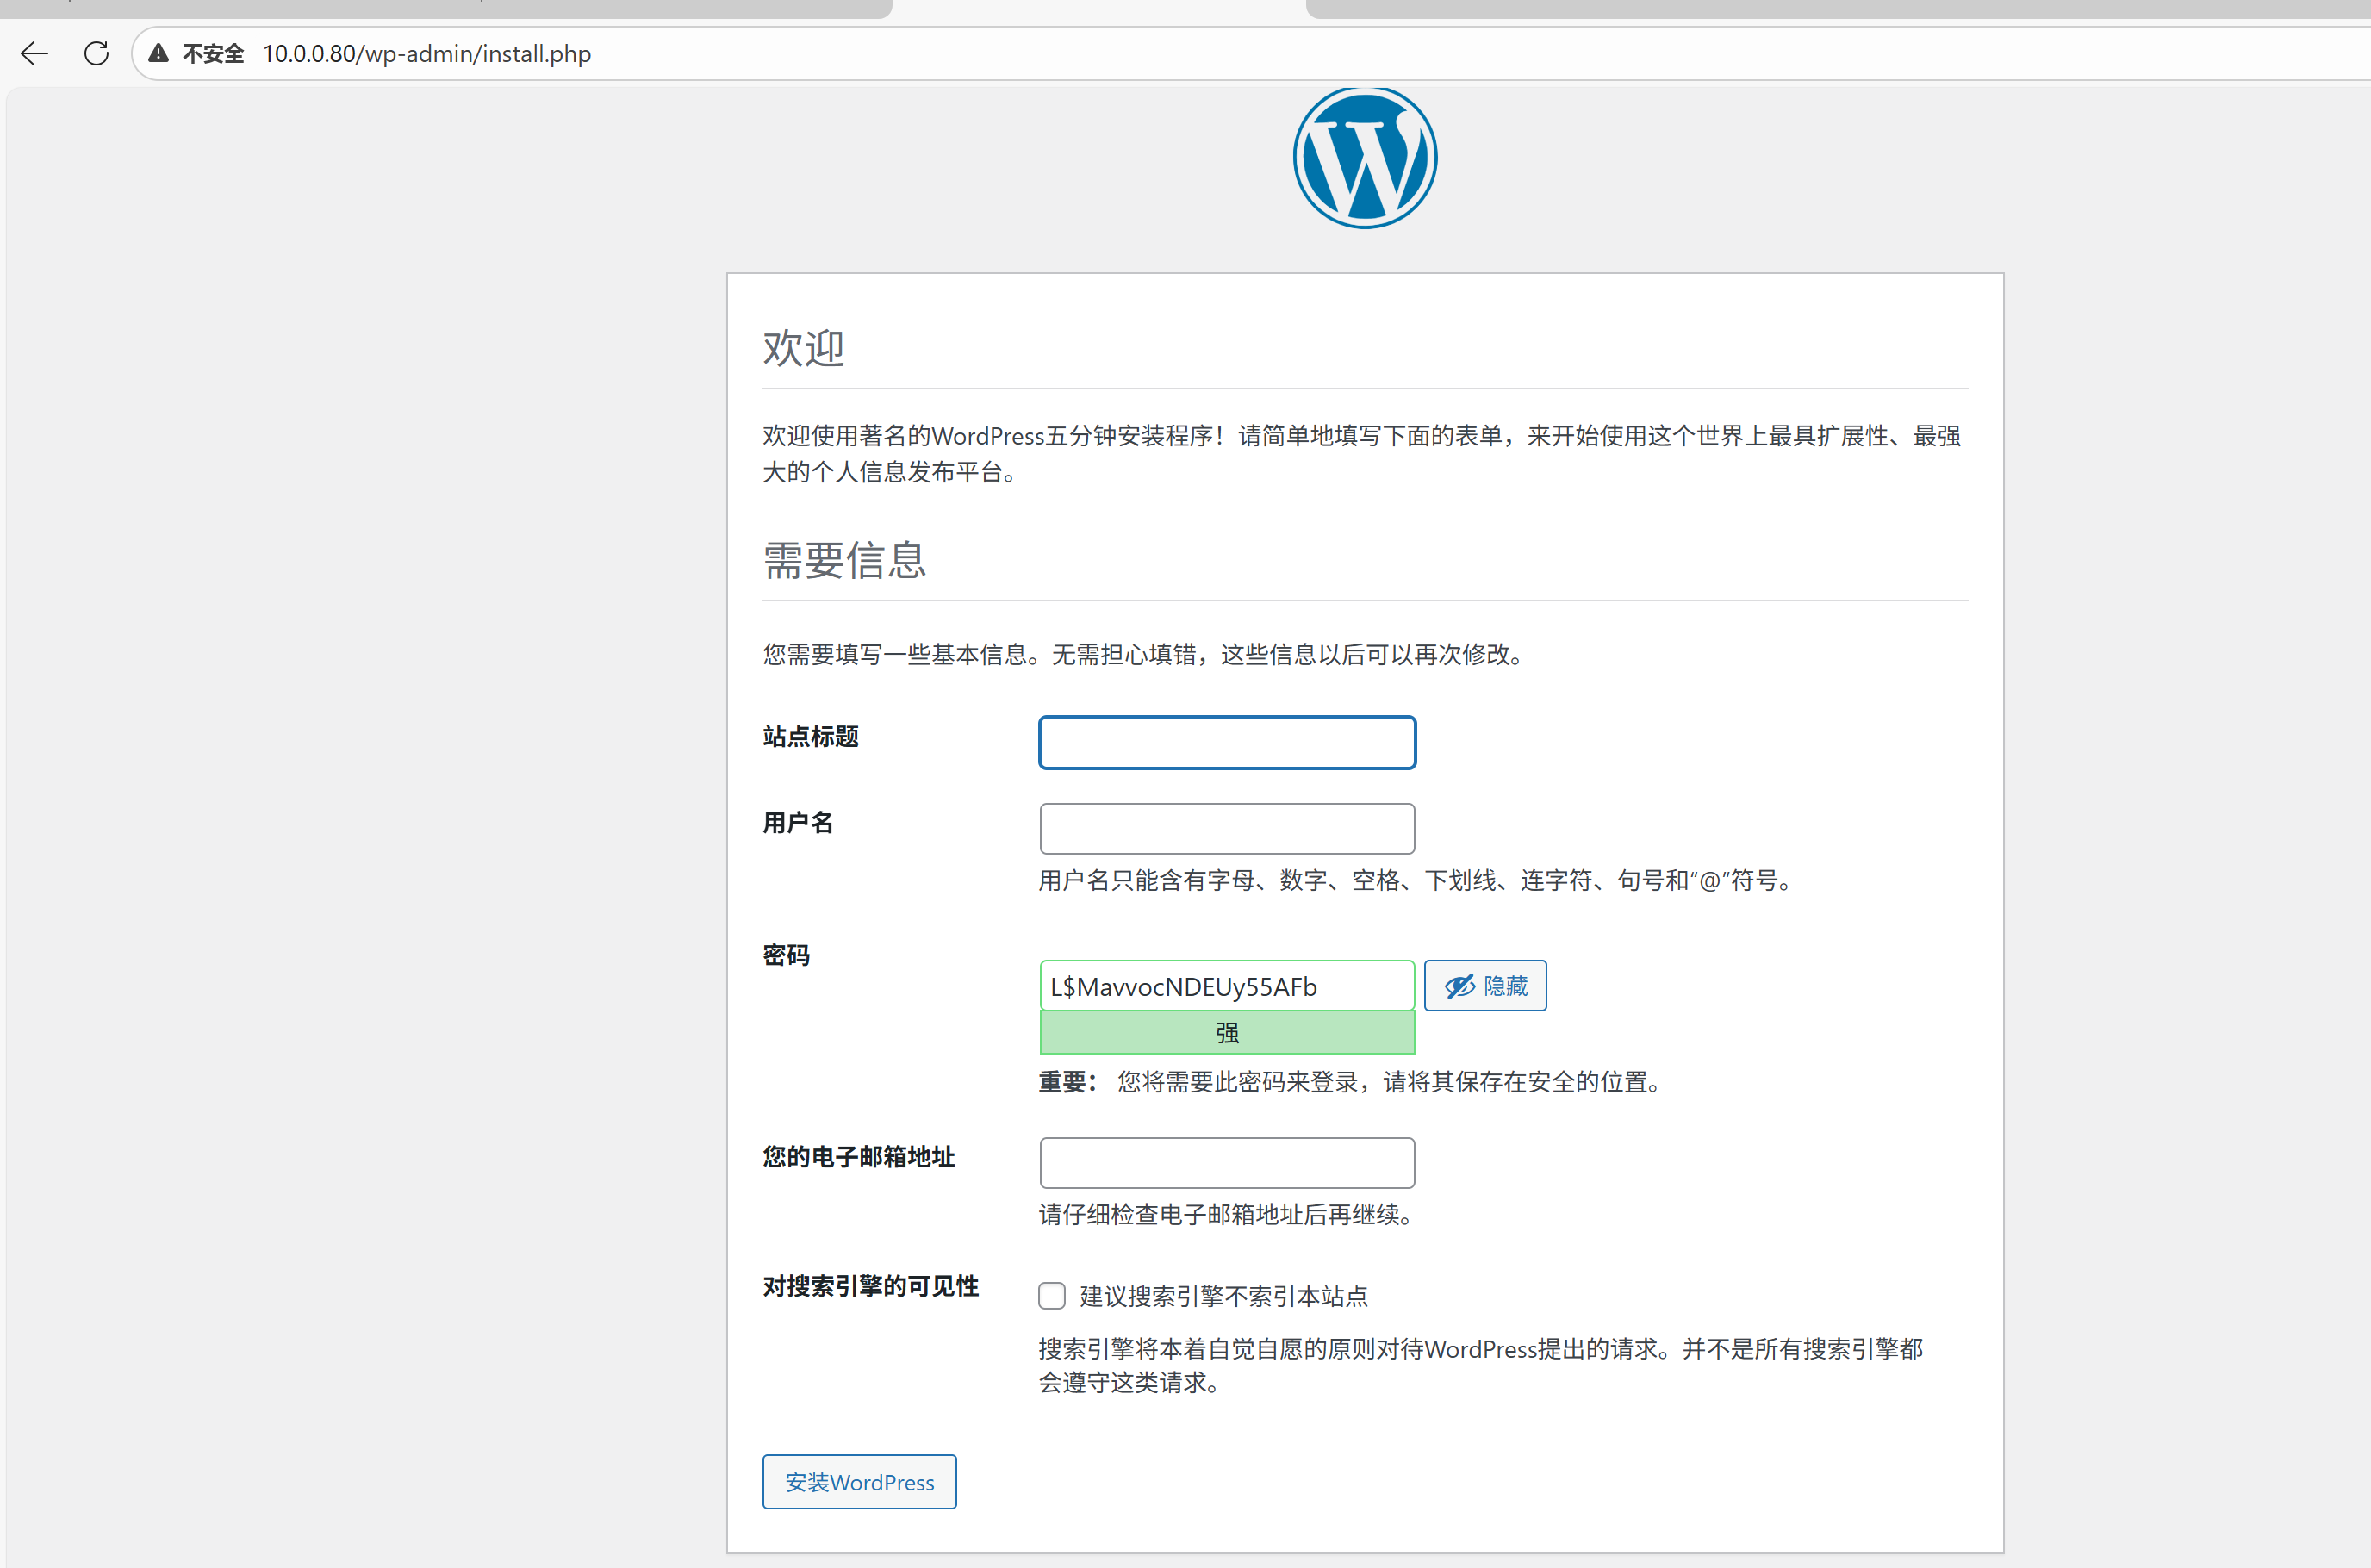2371x1568 pixels.
Task: Click the 不安全 site security label
Action: click(213, 53)
